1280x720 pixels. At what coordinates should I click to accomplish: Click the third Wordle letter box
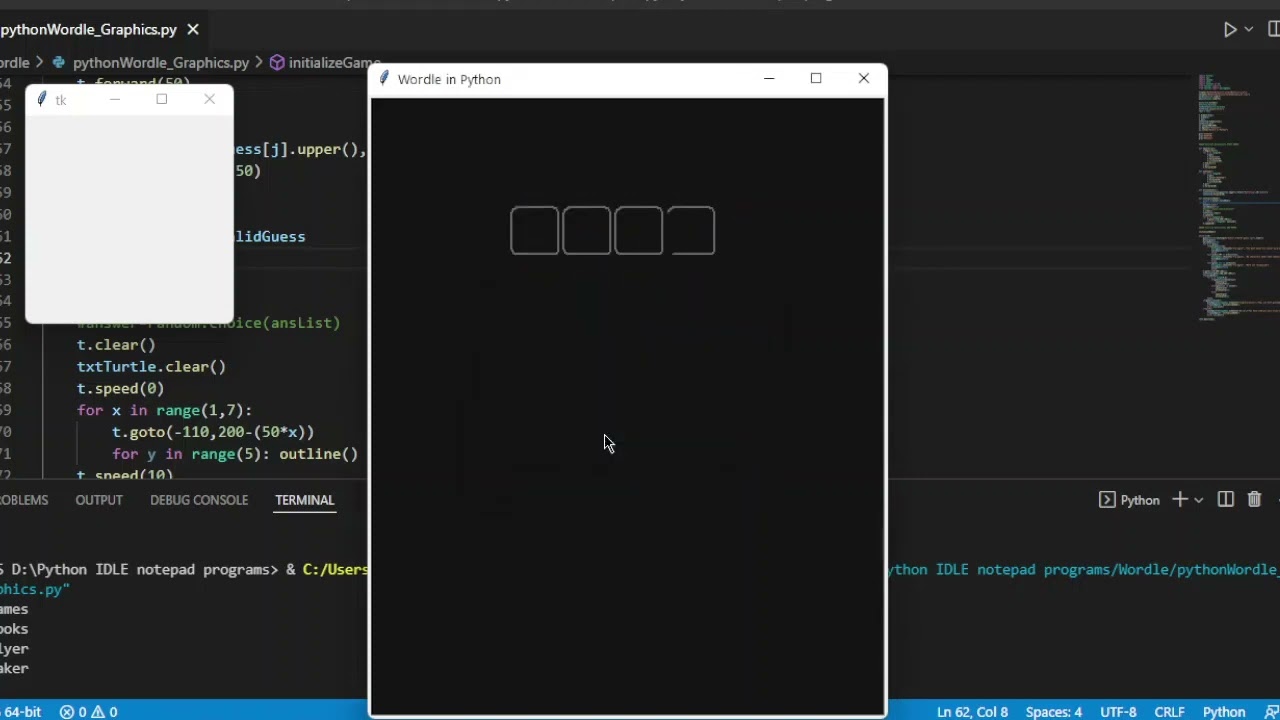coord(639,231)
